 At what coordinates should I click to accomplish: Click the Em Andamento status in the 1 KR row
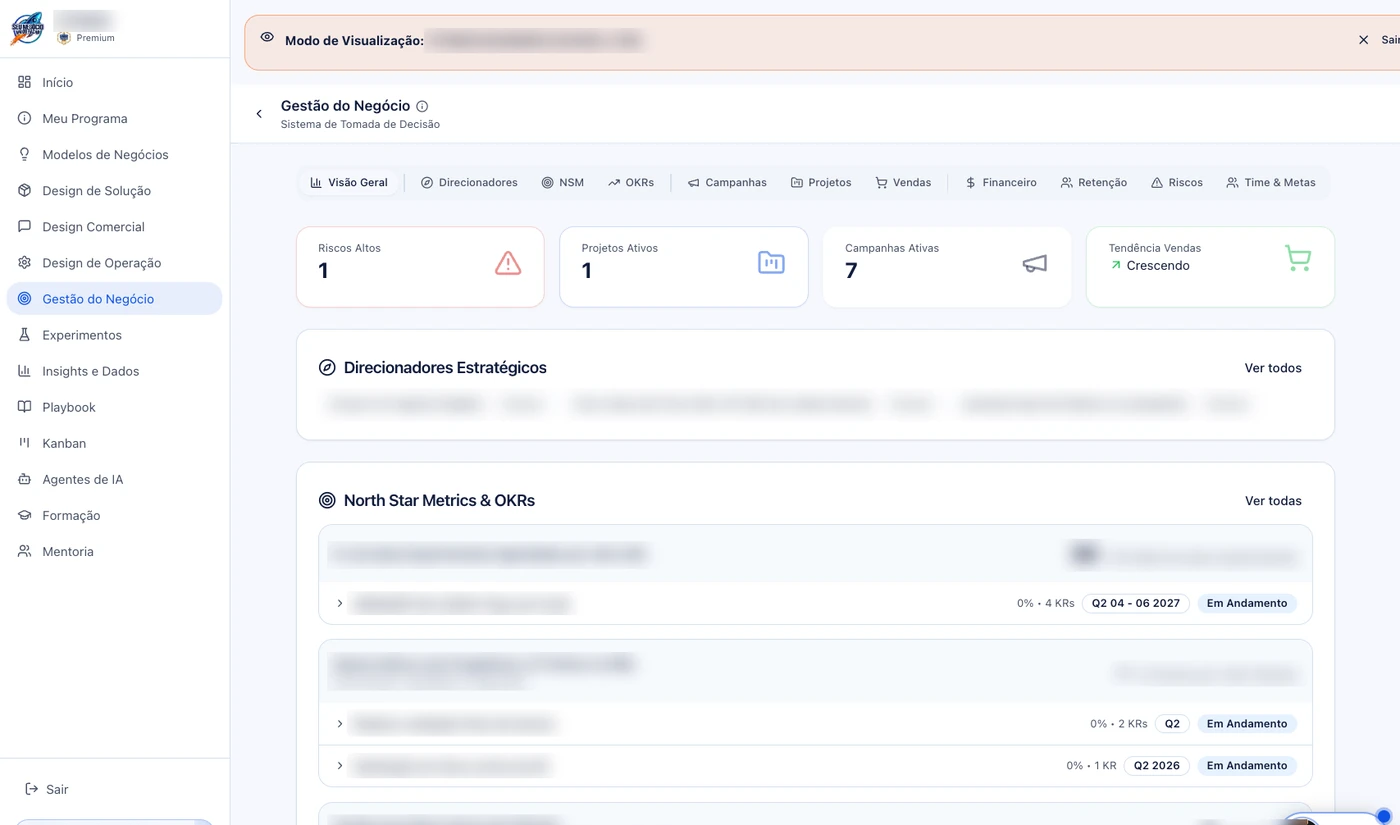(1247, 766)
